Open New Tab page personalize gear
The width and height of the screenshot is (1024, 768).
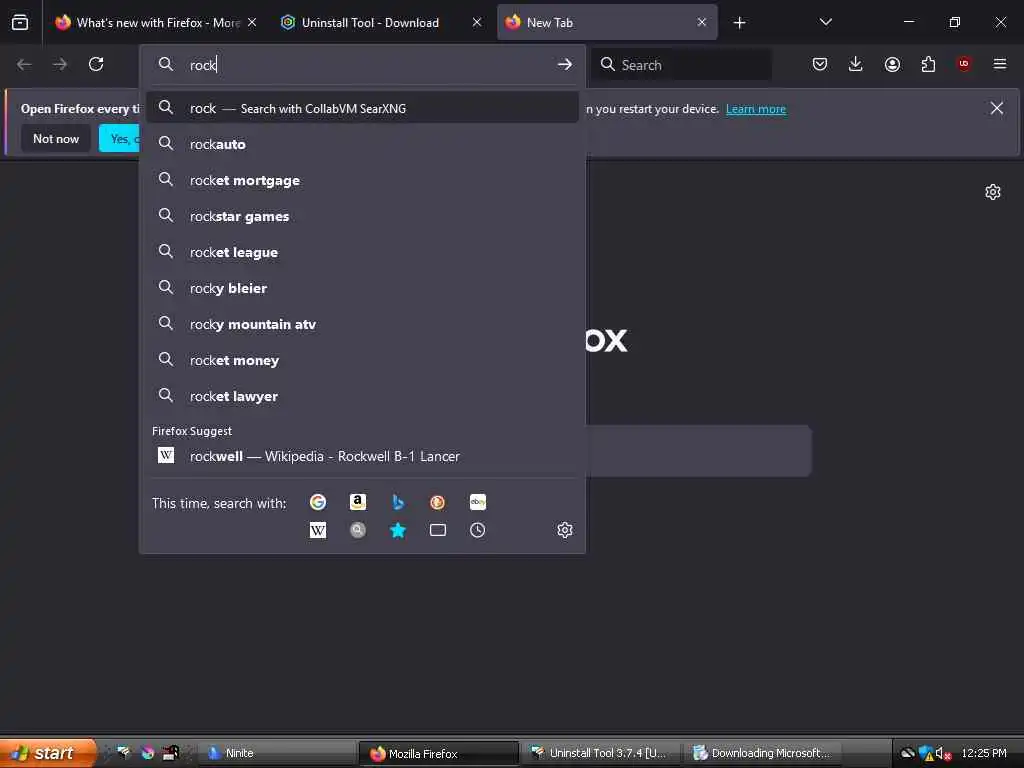(993, 192)
